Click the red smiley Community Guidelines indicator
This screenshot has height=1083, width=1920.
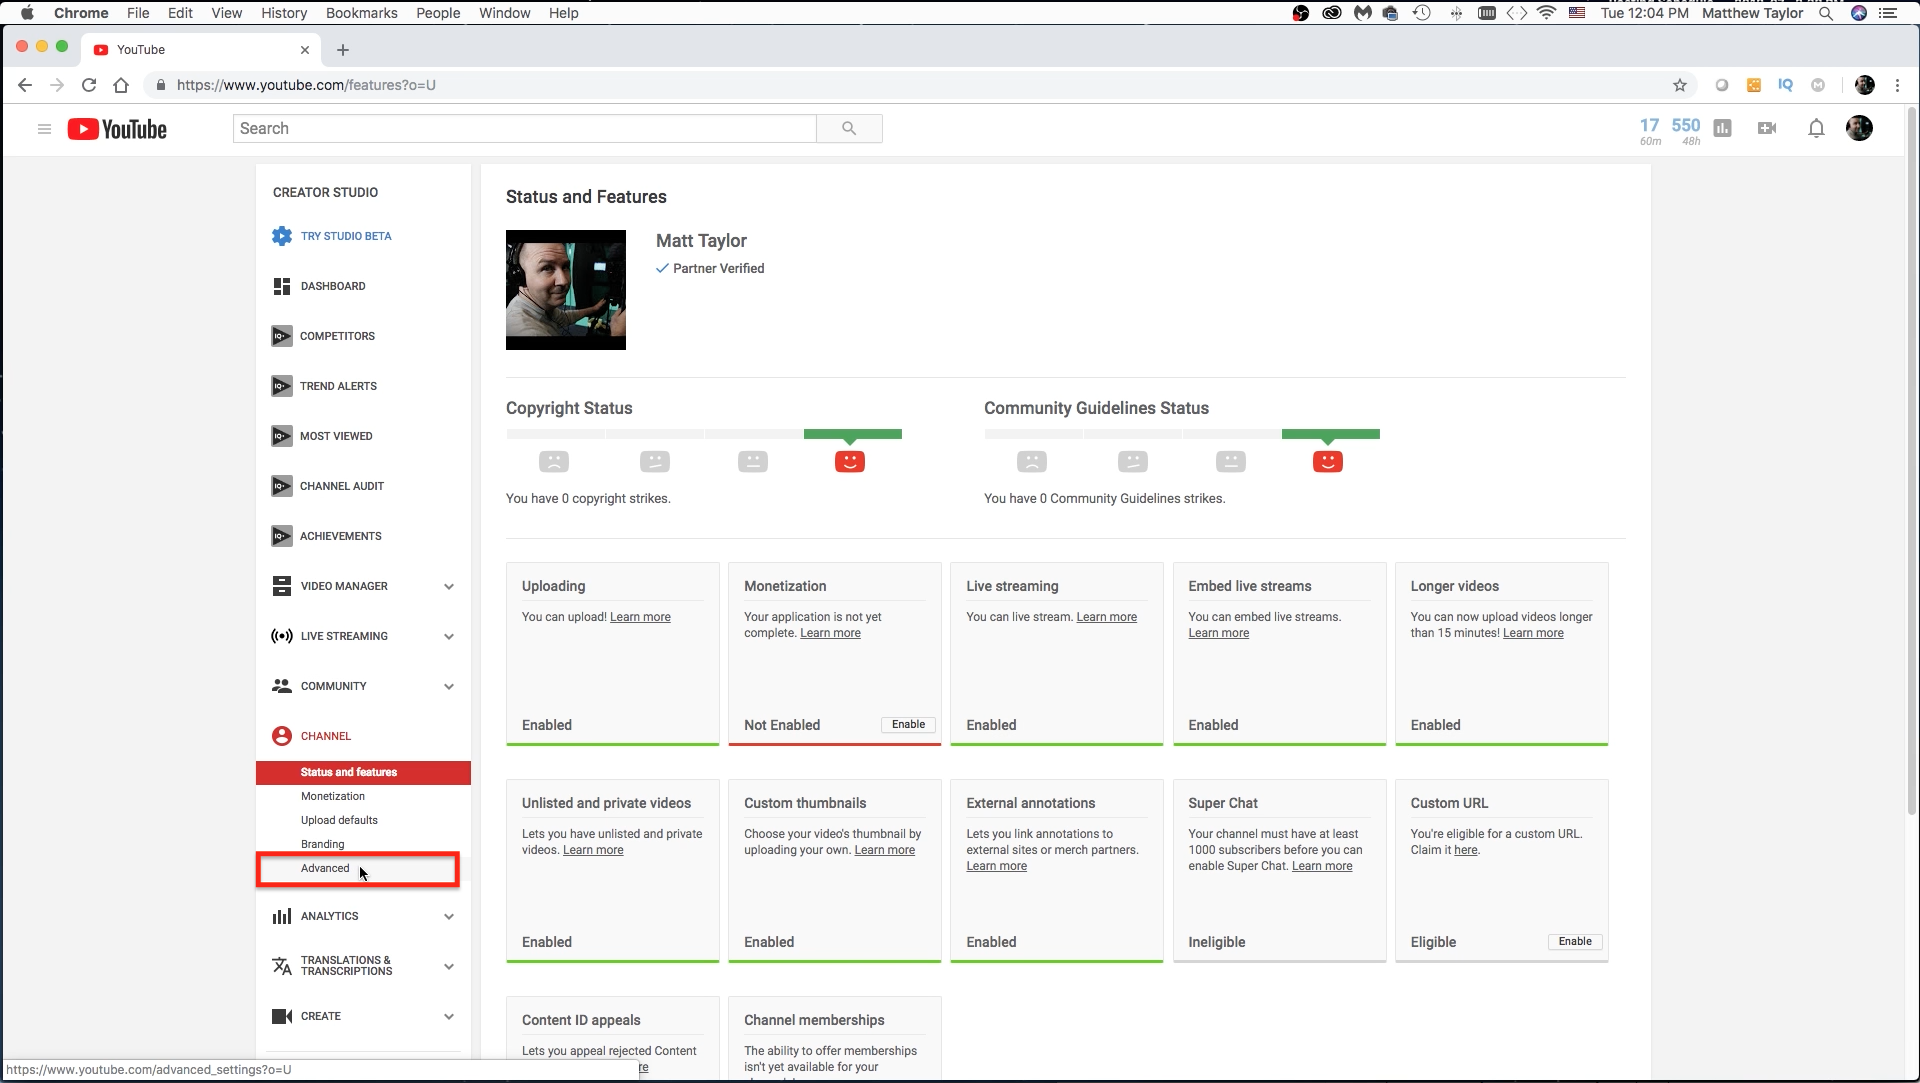[x=1328, y=461]
